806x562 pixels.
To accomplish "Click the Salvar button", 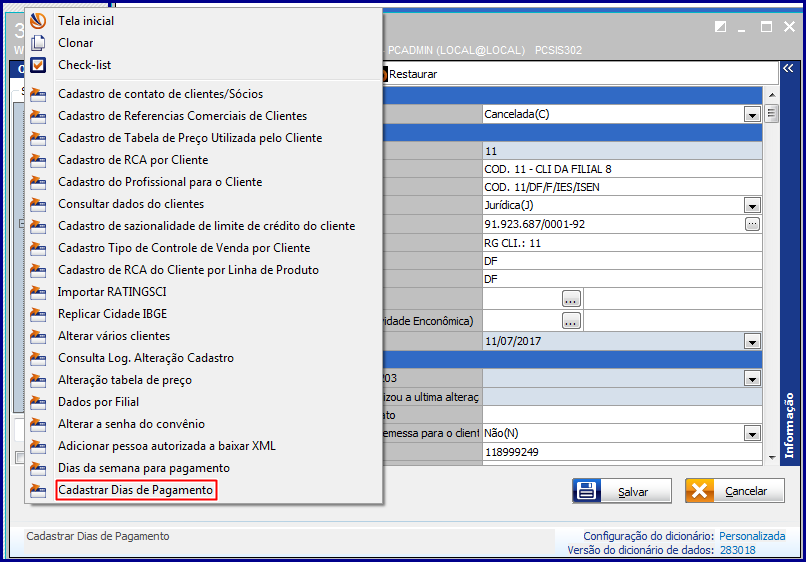I will click(x=622, y=491).
